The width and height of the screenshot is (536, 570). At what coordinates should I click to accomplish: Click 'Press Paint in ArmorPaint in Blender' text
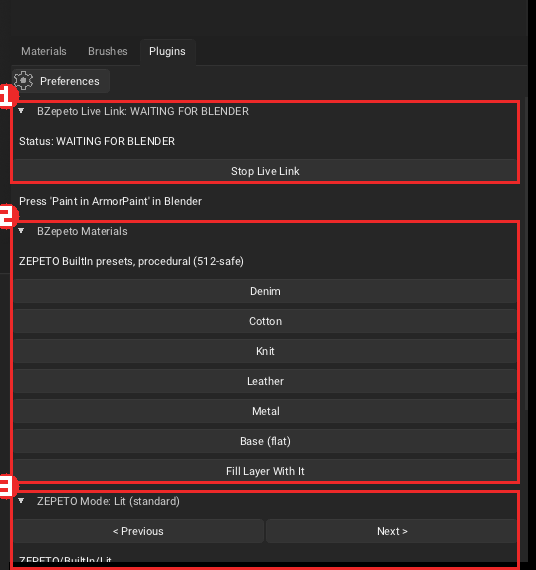[x=110, y=201]
